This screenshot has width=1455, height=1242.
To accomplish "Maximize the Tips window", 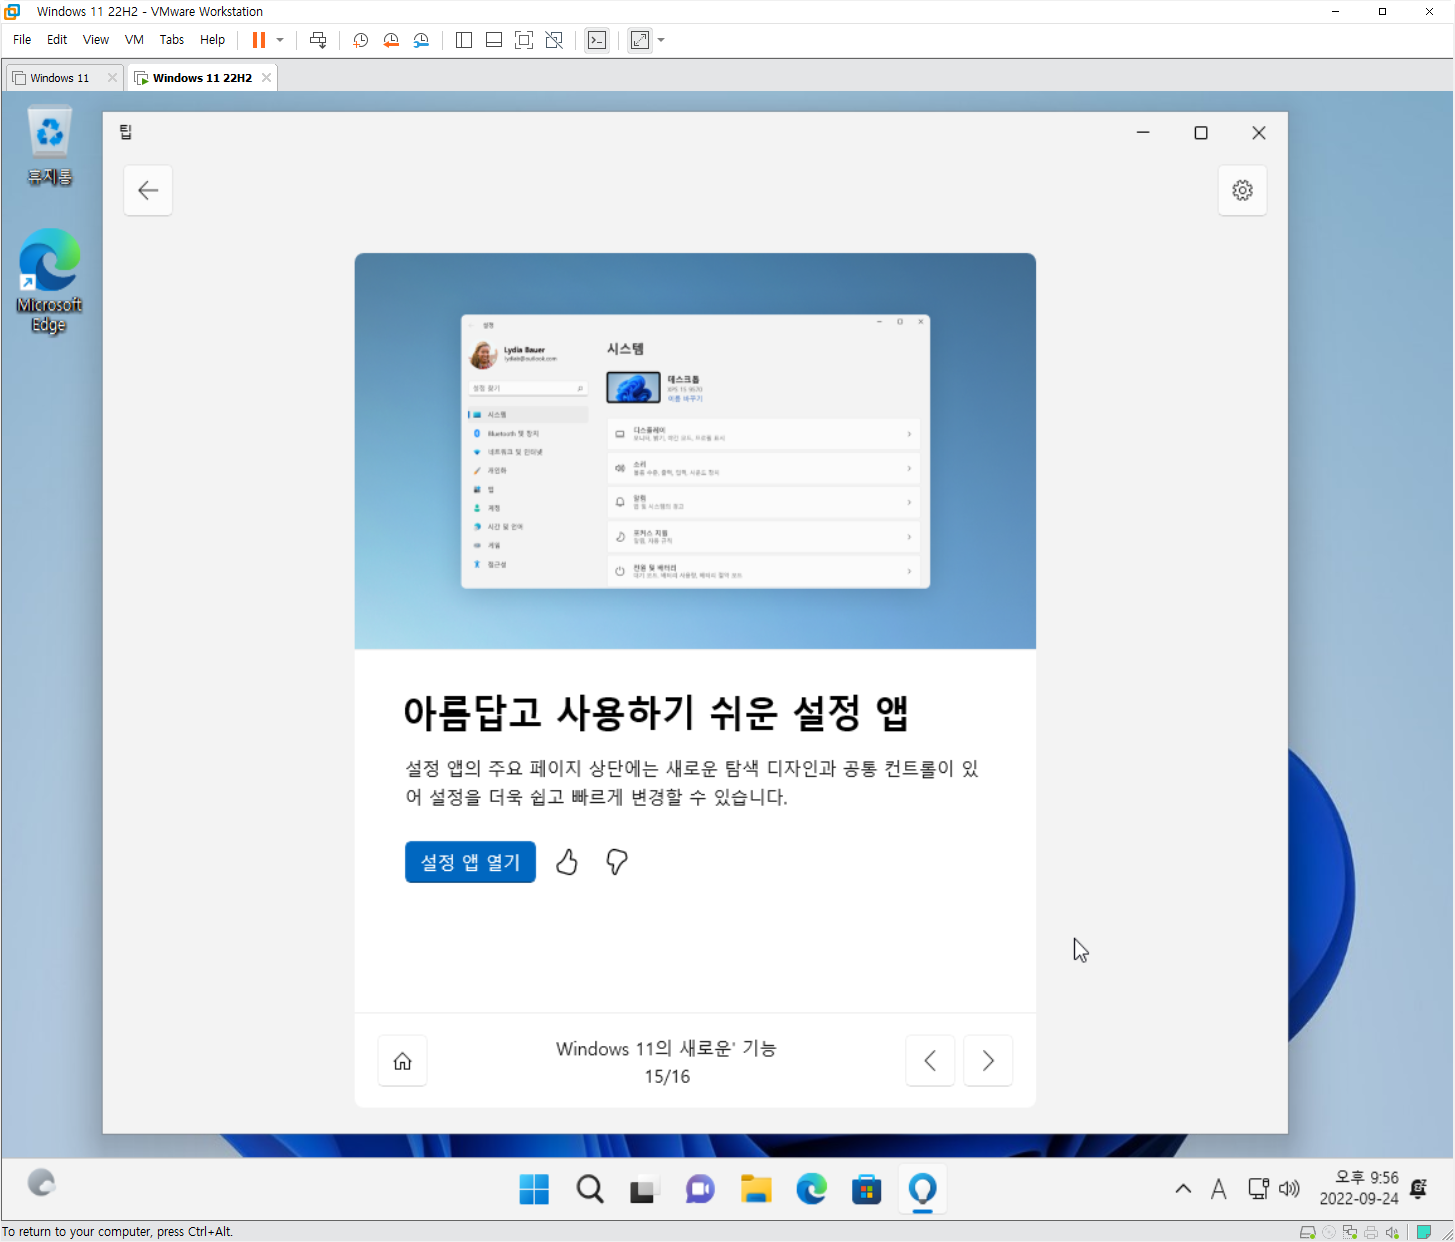I will pyautogui.click(x=1201, y=133).
